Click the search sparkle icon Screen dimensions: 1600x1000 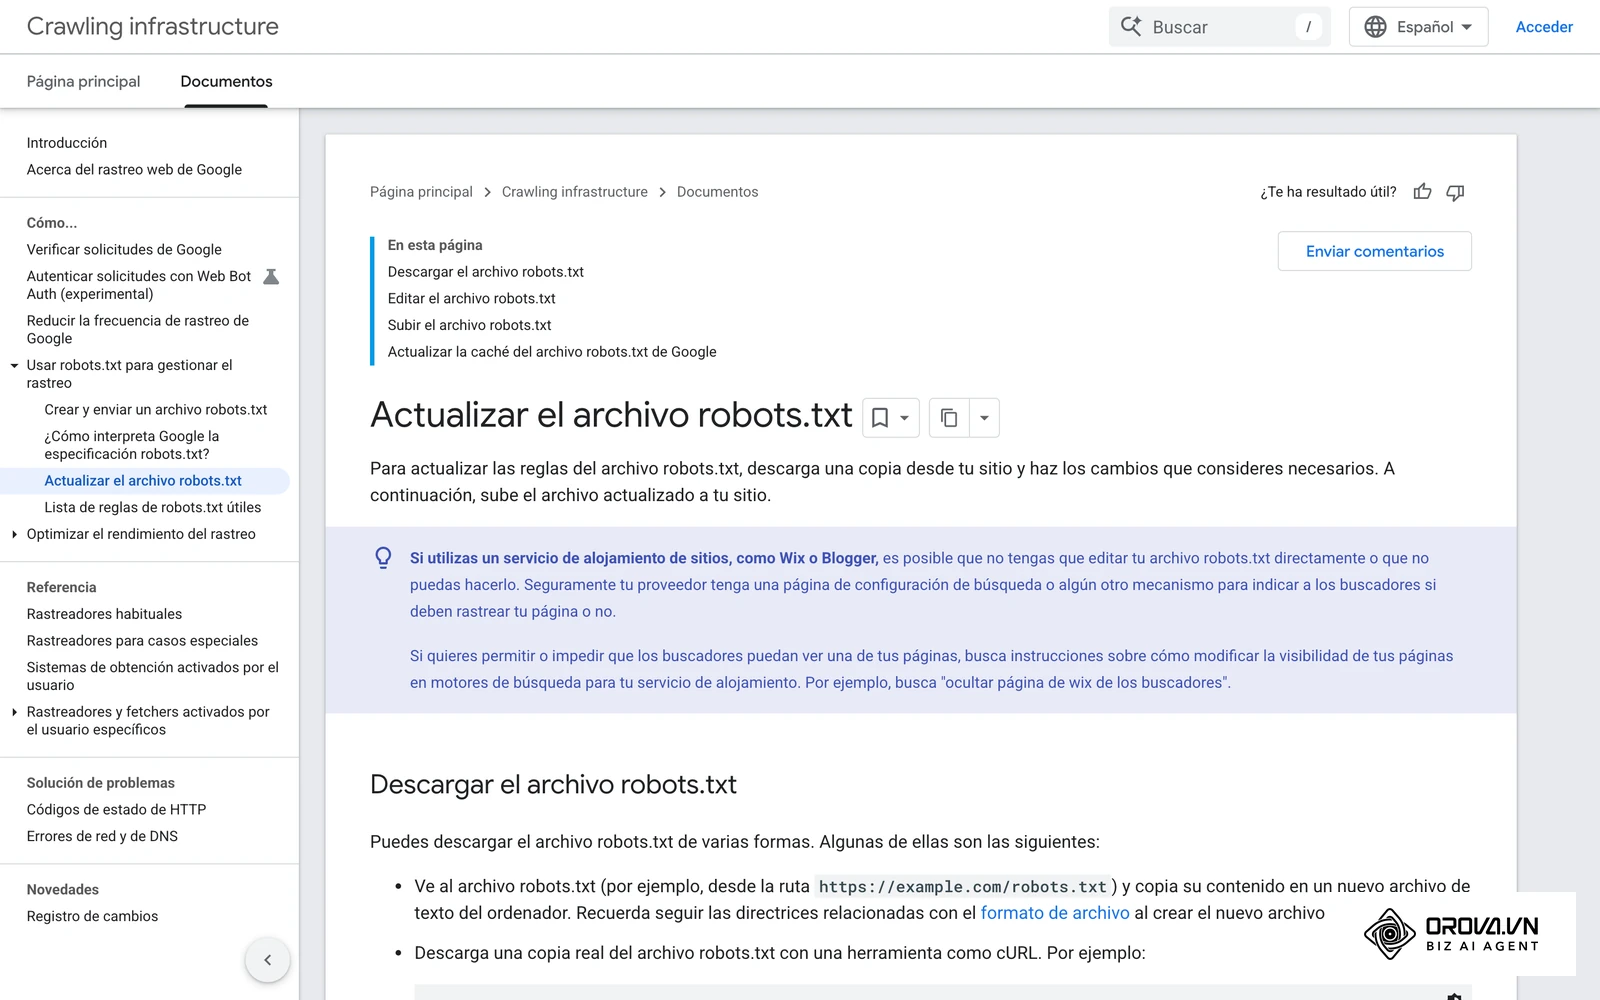click(x=1131, y=27)
